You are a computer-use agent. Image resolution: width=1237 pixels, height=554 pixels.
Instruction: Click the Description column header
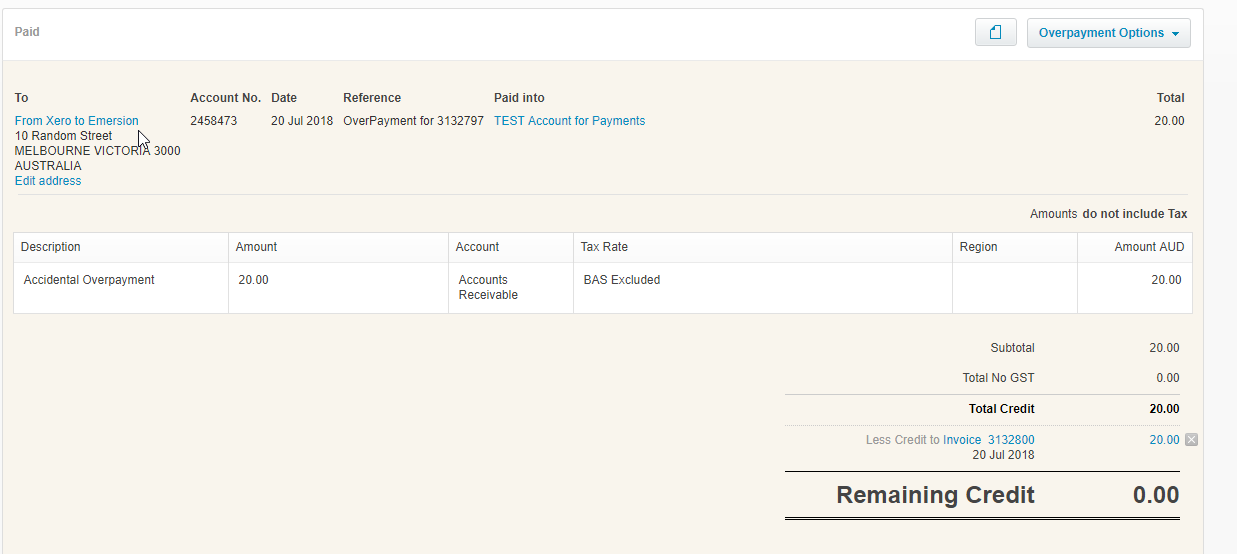tap(51, 247)
